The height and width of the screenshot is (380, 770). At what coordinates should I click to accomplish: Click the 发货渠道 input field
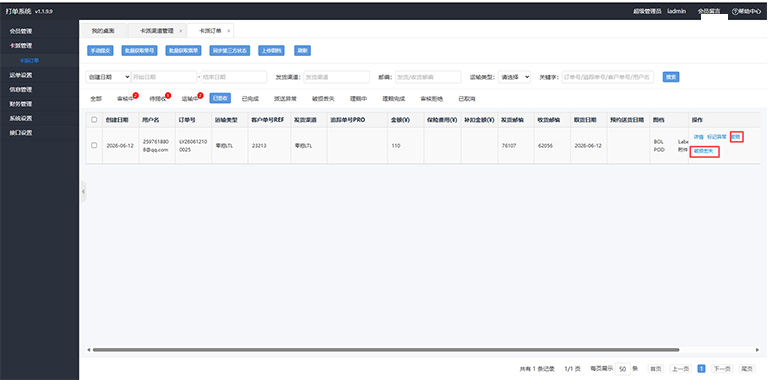click(336, 77)
